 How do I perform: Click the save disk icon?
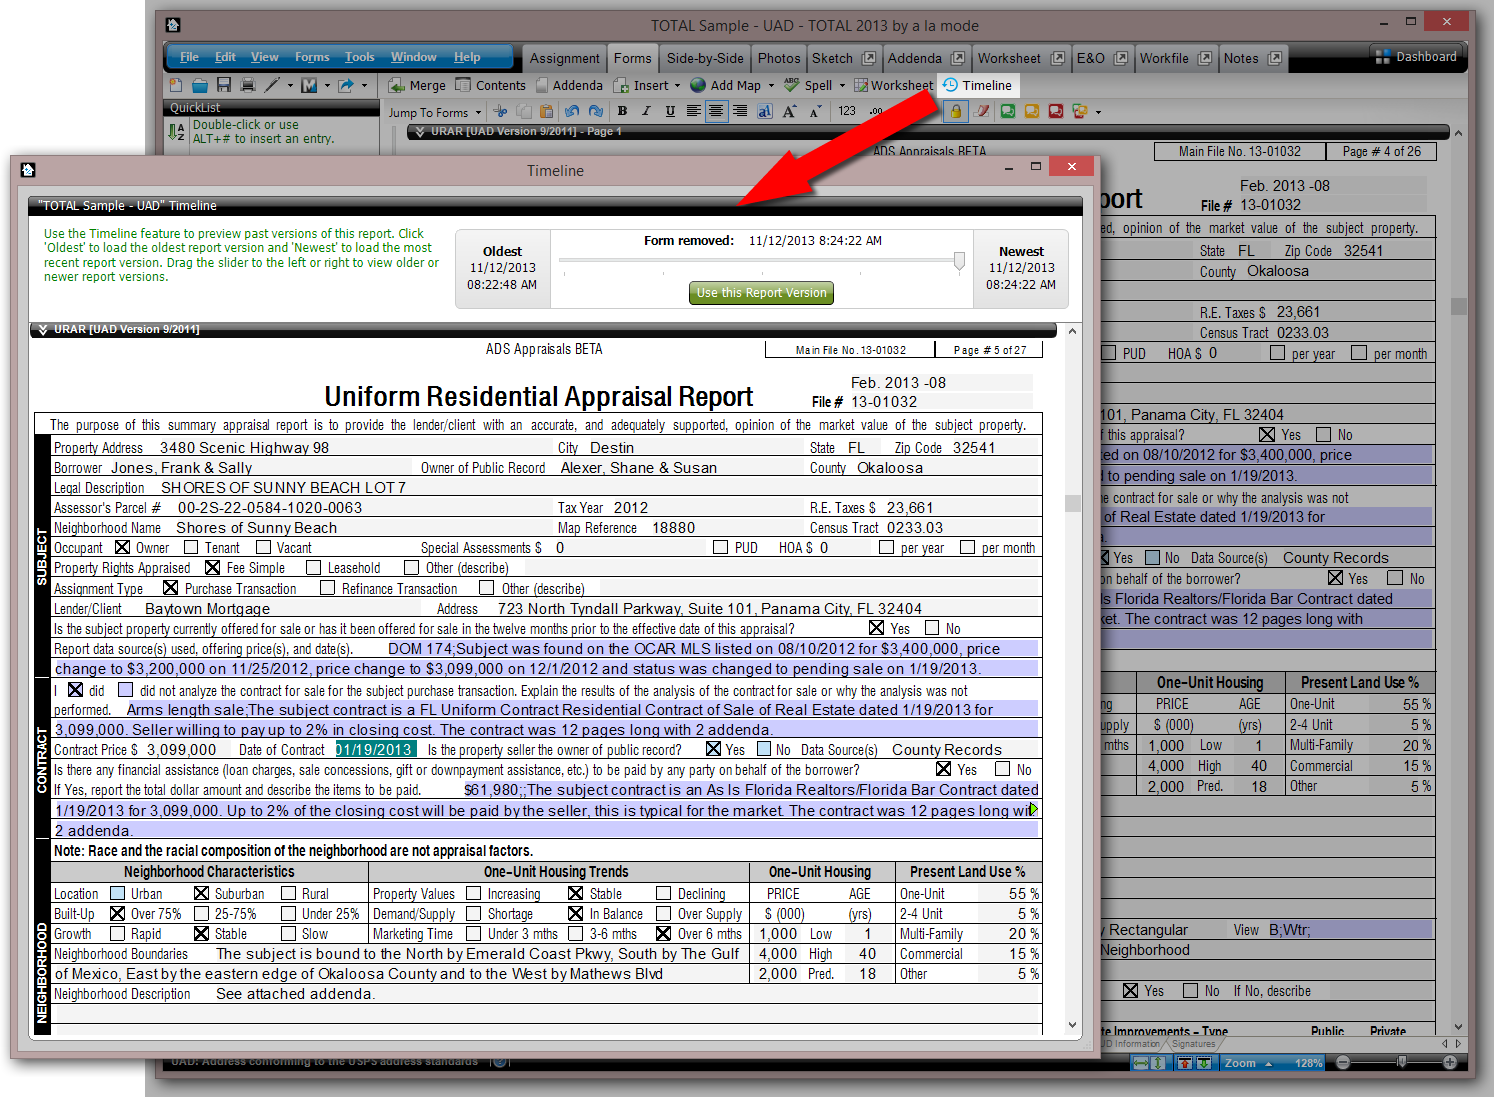tap(224, 86)
